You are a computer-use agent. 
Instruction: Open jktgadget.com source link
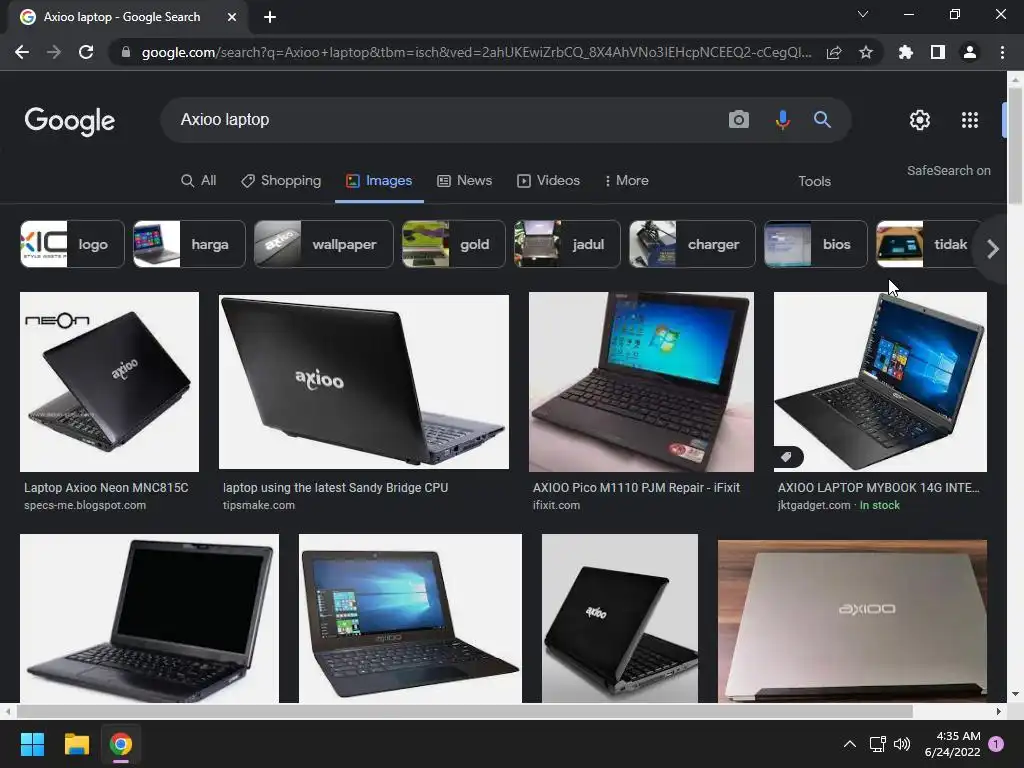click(814, 505)
